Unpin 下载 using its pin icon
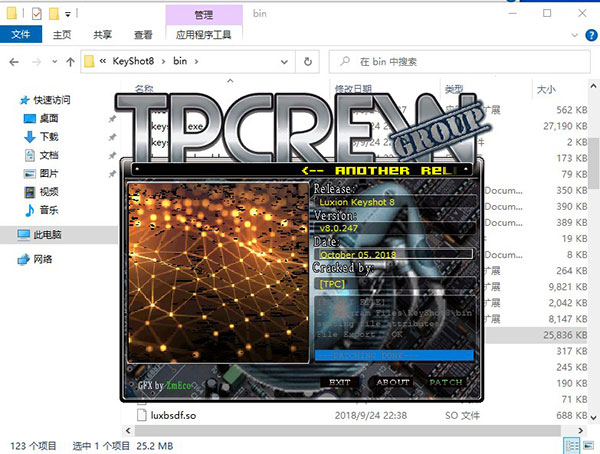Viewport: 600px width, 454px height. point(112,137)
